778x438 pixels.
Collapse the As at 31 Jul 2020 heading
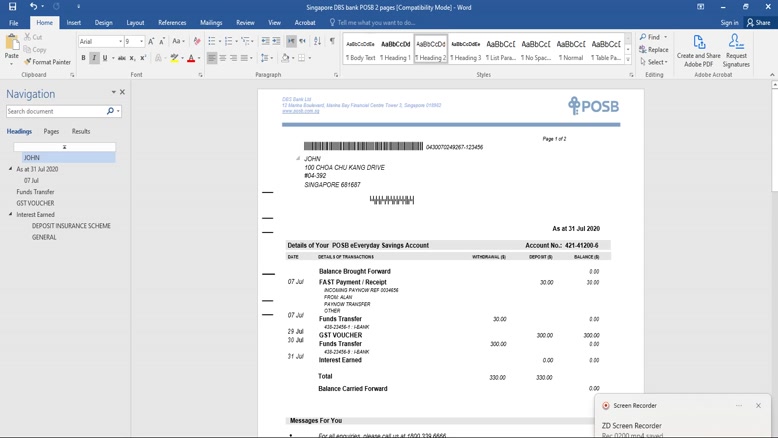[10, 169]
